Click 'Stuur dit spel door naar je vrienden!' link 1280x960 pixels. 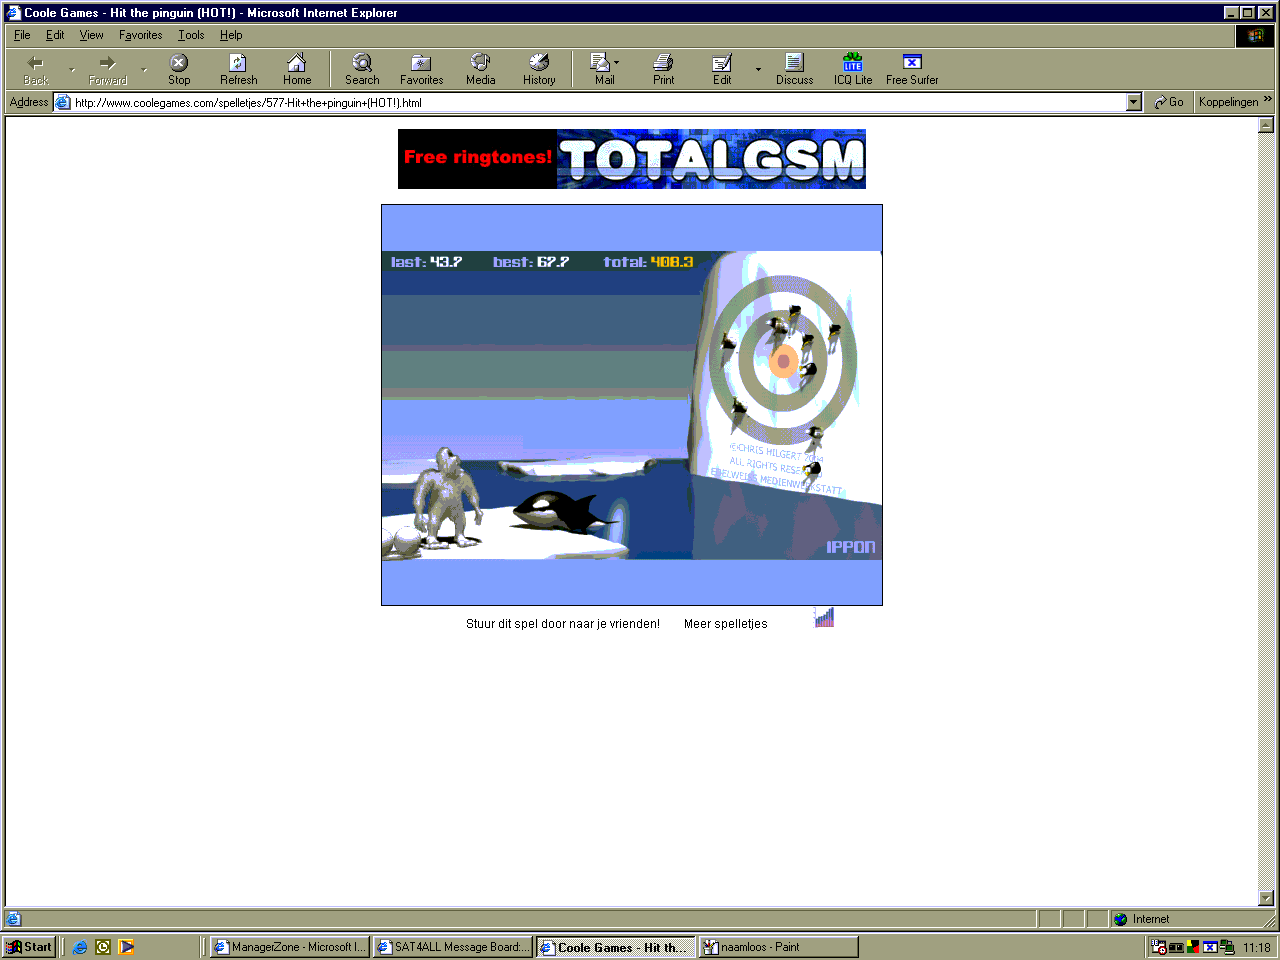563,624
